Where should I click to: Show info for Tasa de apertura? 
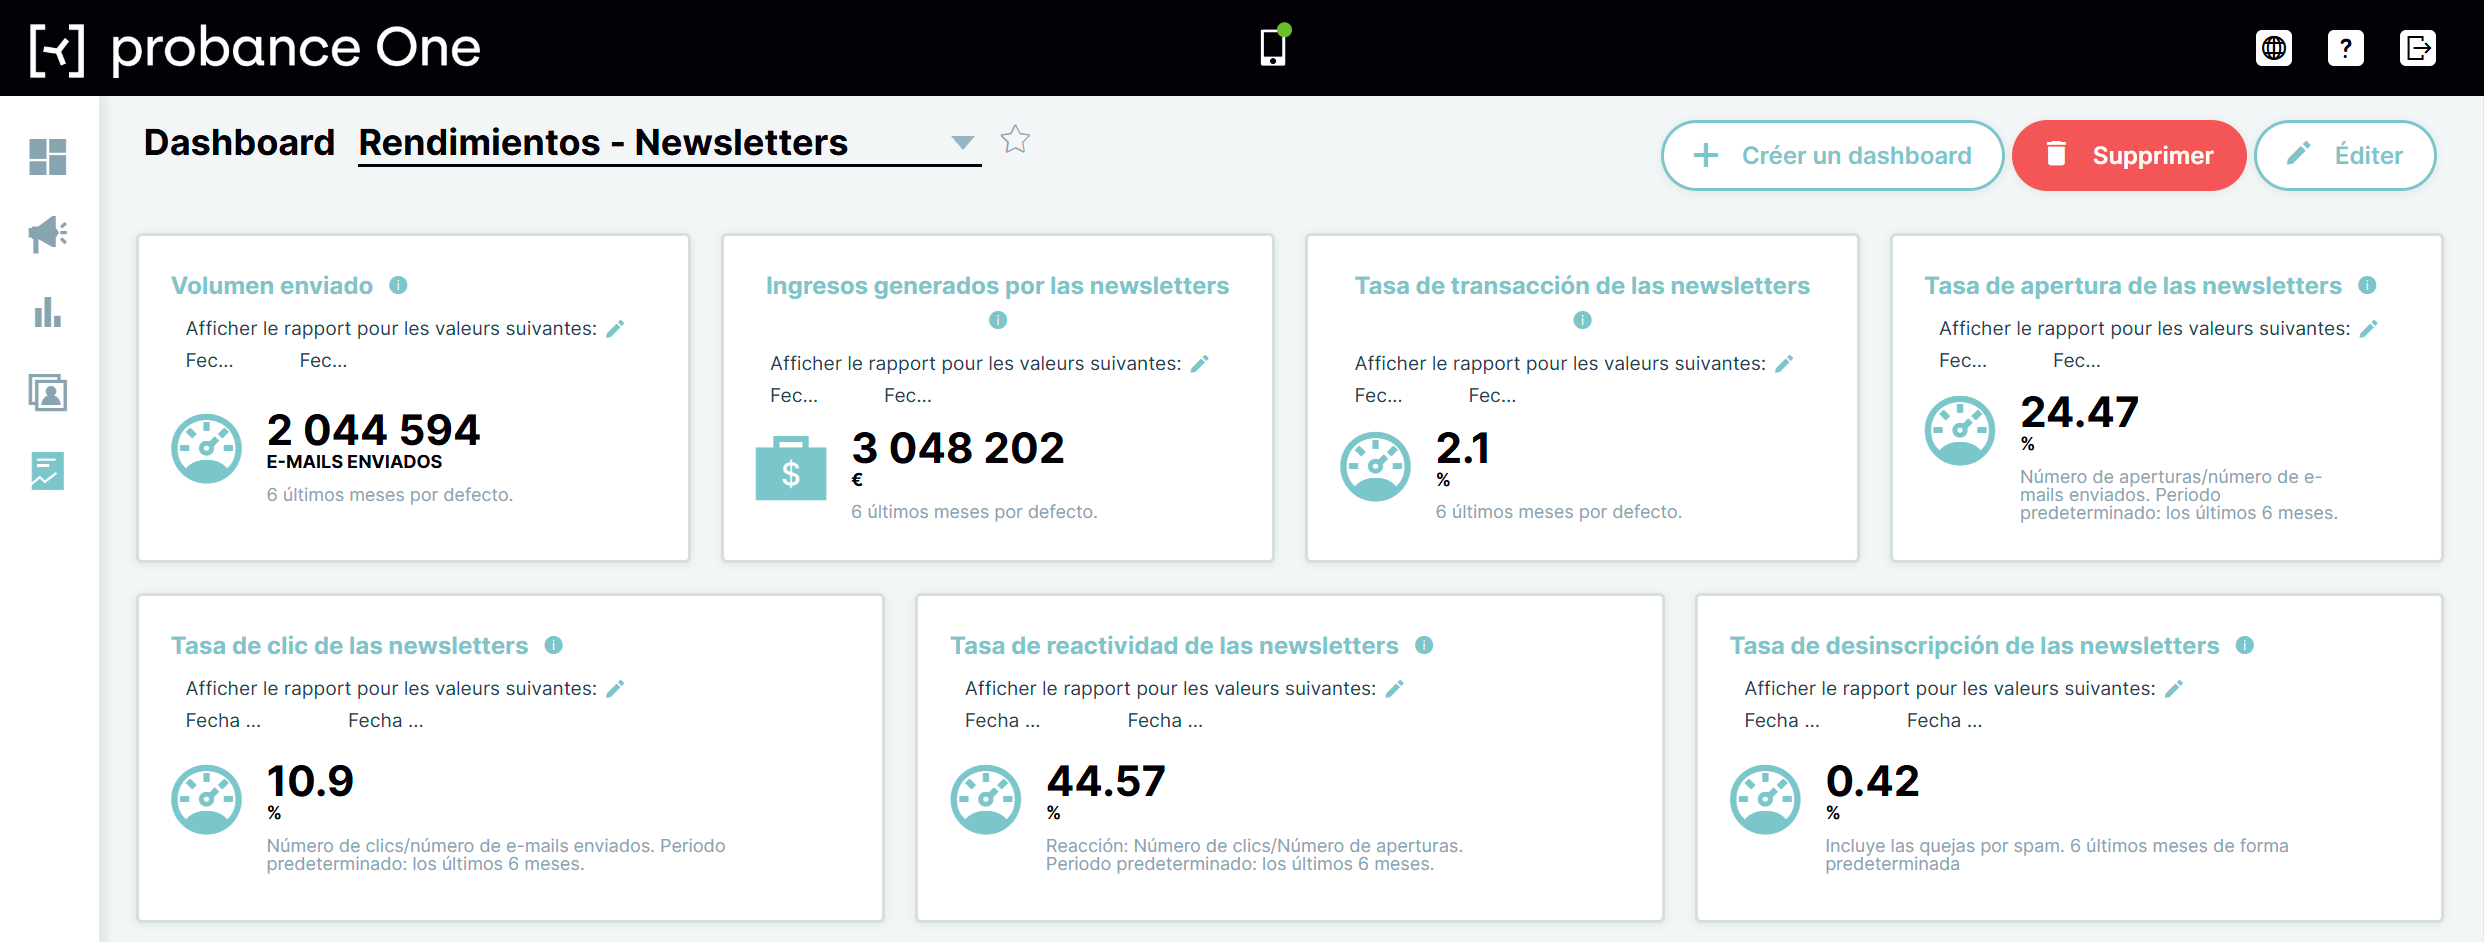(x=2367, y=285)
